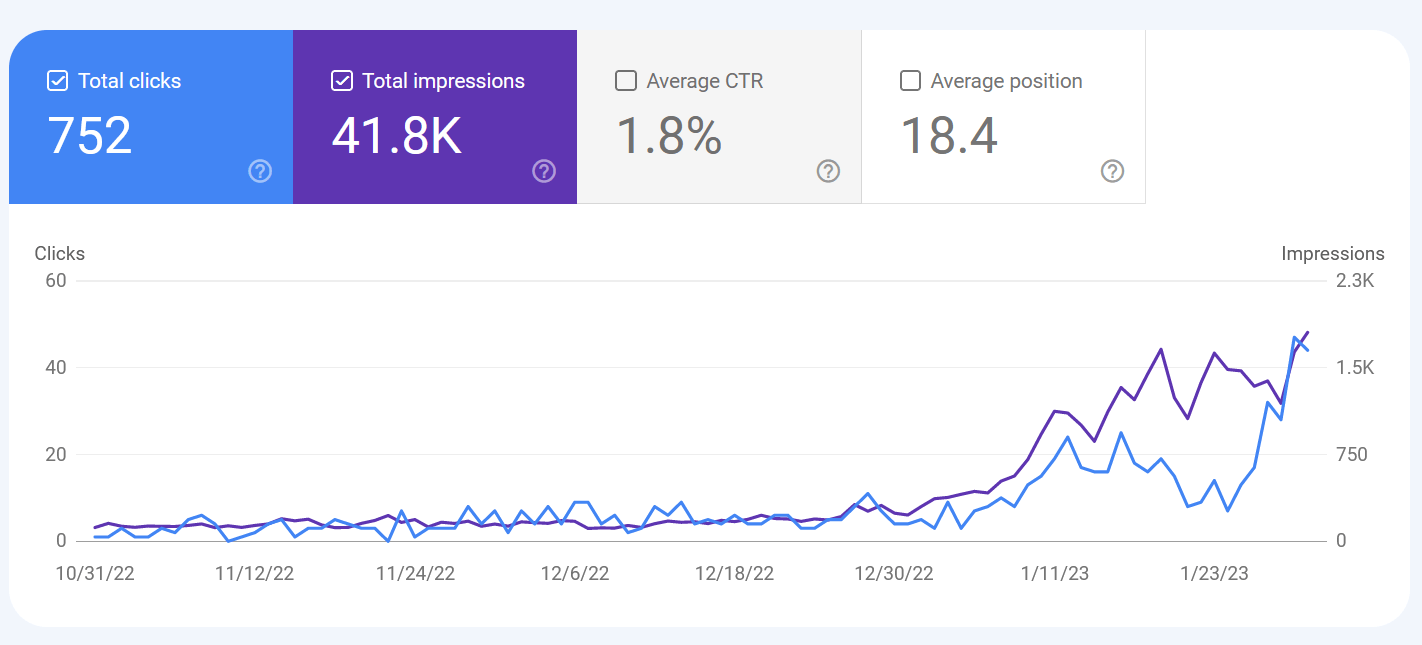Screen dimensions: 1422x645
Task: Open help icon on Average position card
Action: tap(1112, 171)
